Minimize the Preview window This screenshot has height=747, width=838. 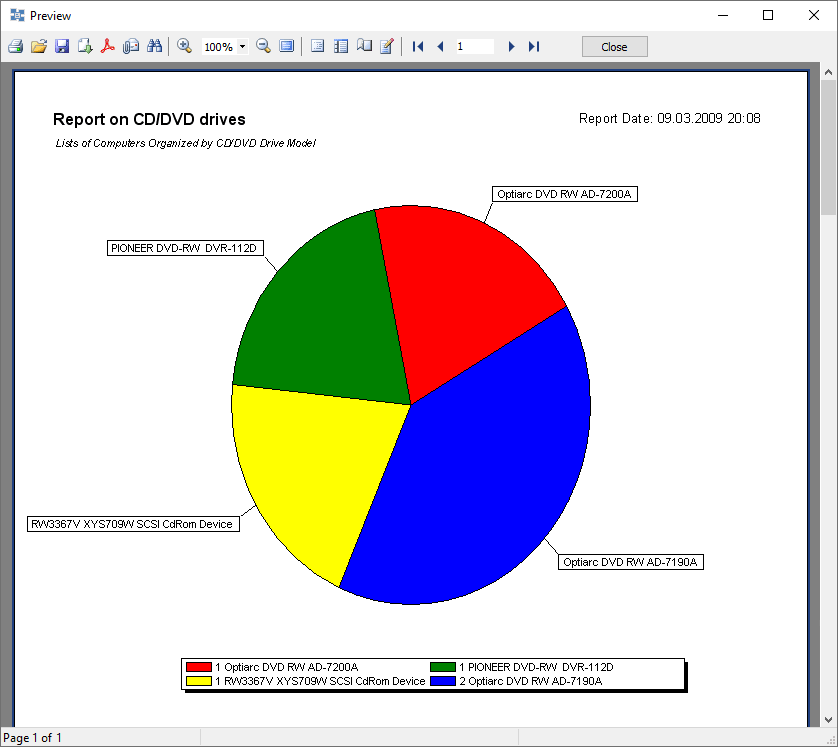[x=723, y=15]
